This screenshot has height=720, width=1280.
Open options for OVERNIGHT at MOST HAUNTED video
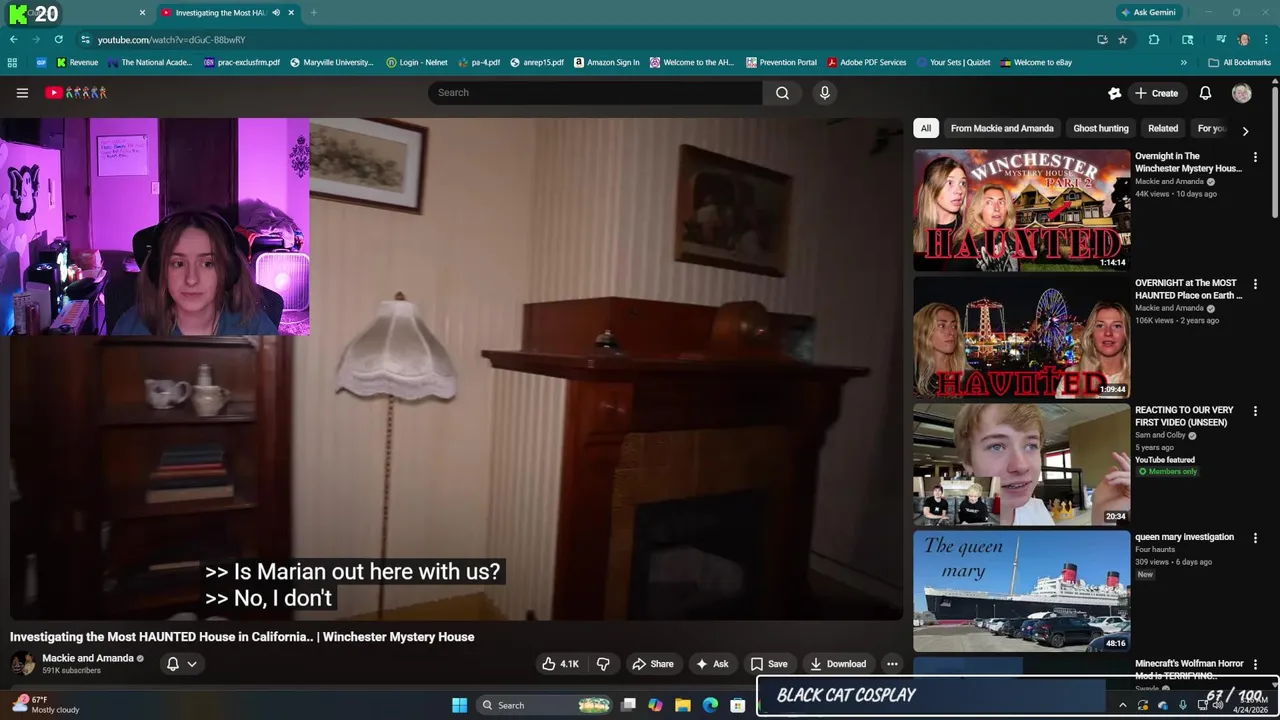tap(1255, 284)
